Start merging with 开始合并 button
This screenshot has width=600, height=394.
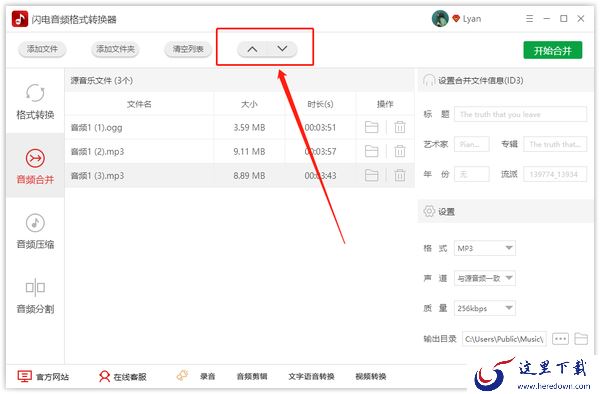coord(553,50)
